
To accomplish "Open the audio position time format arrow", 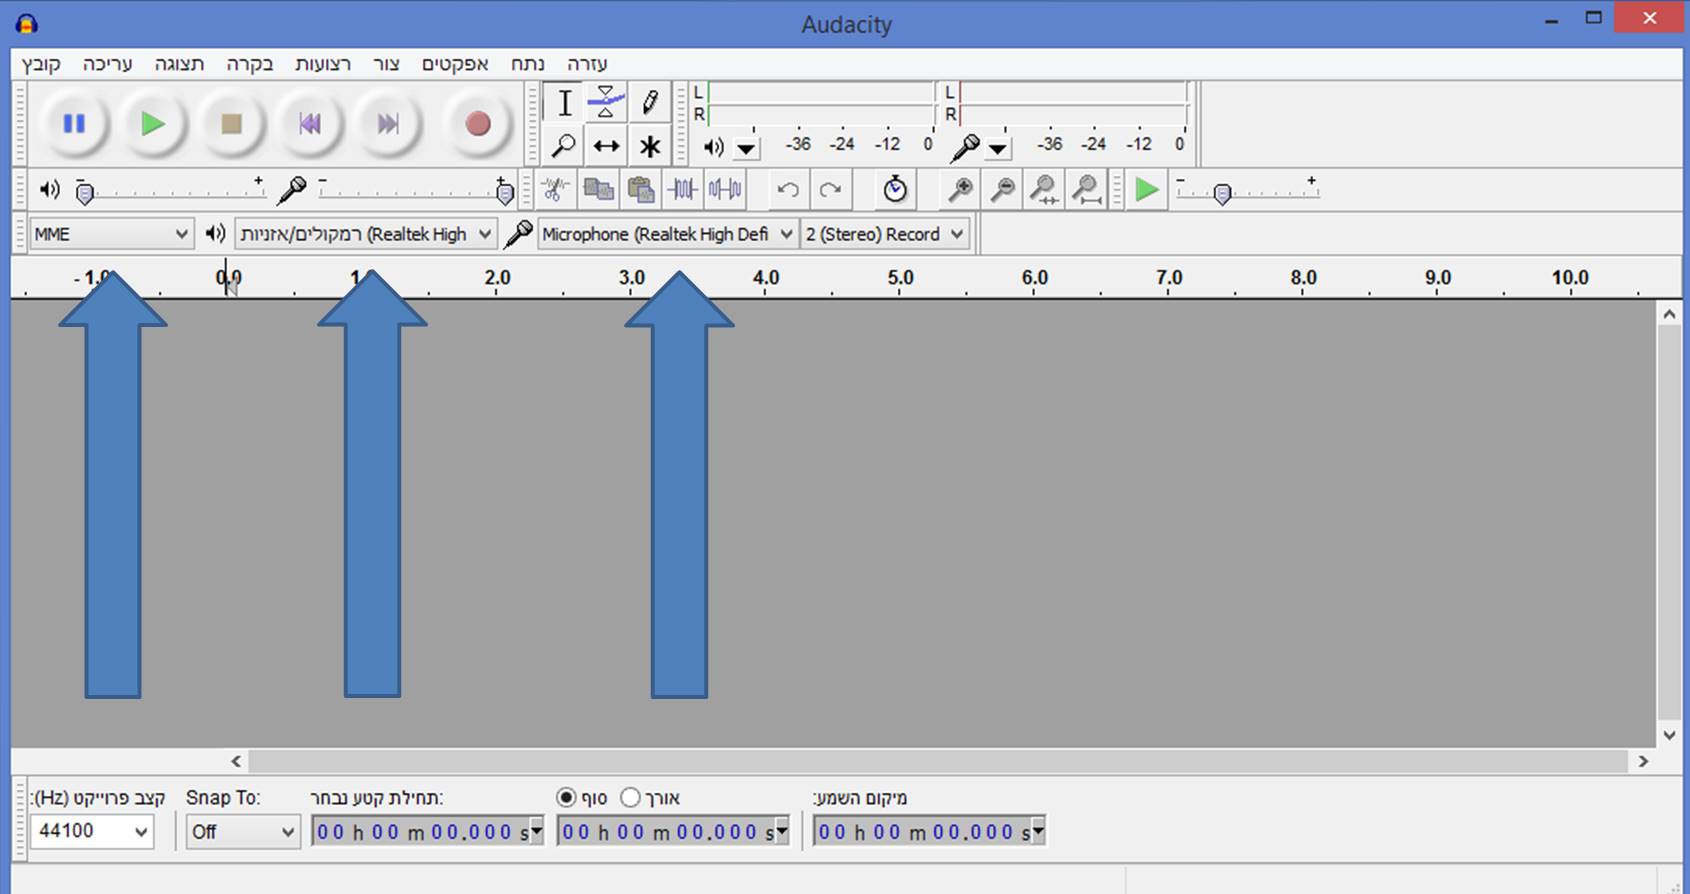I will [1038, 830].
